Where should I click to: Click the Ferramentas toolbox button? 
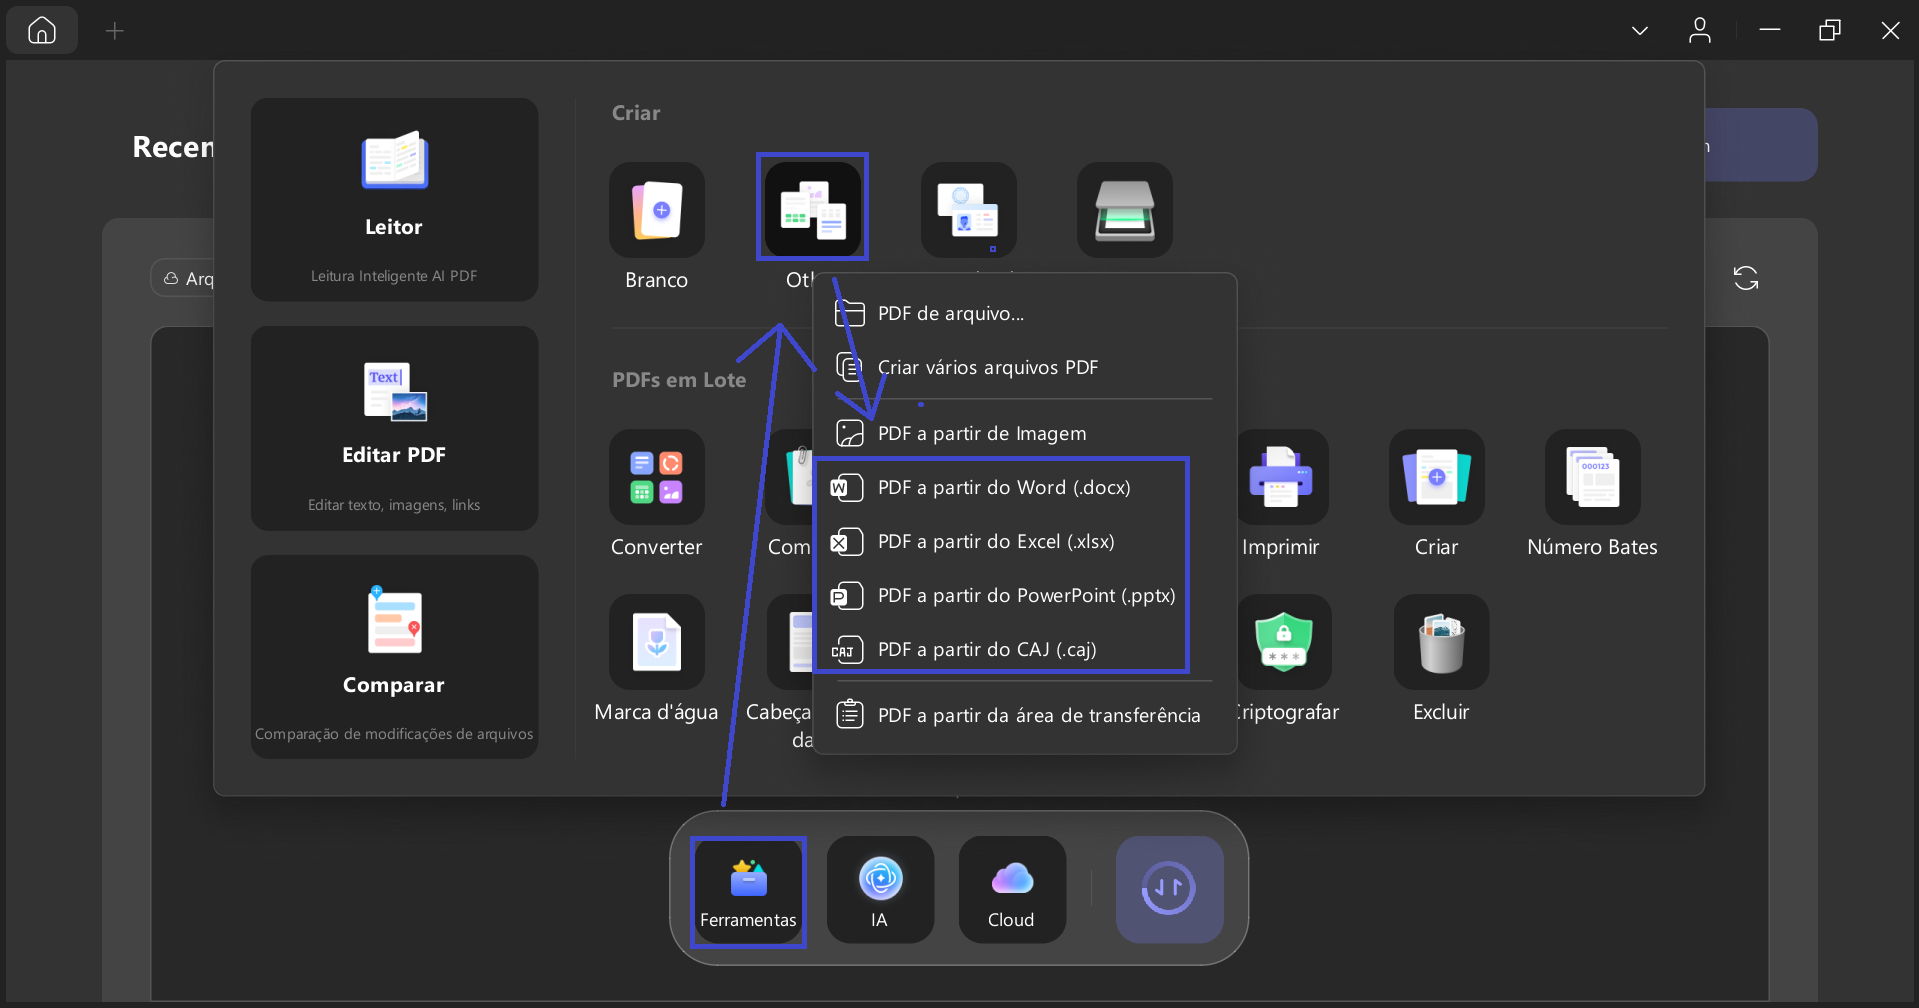(x=748, y=891)
